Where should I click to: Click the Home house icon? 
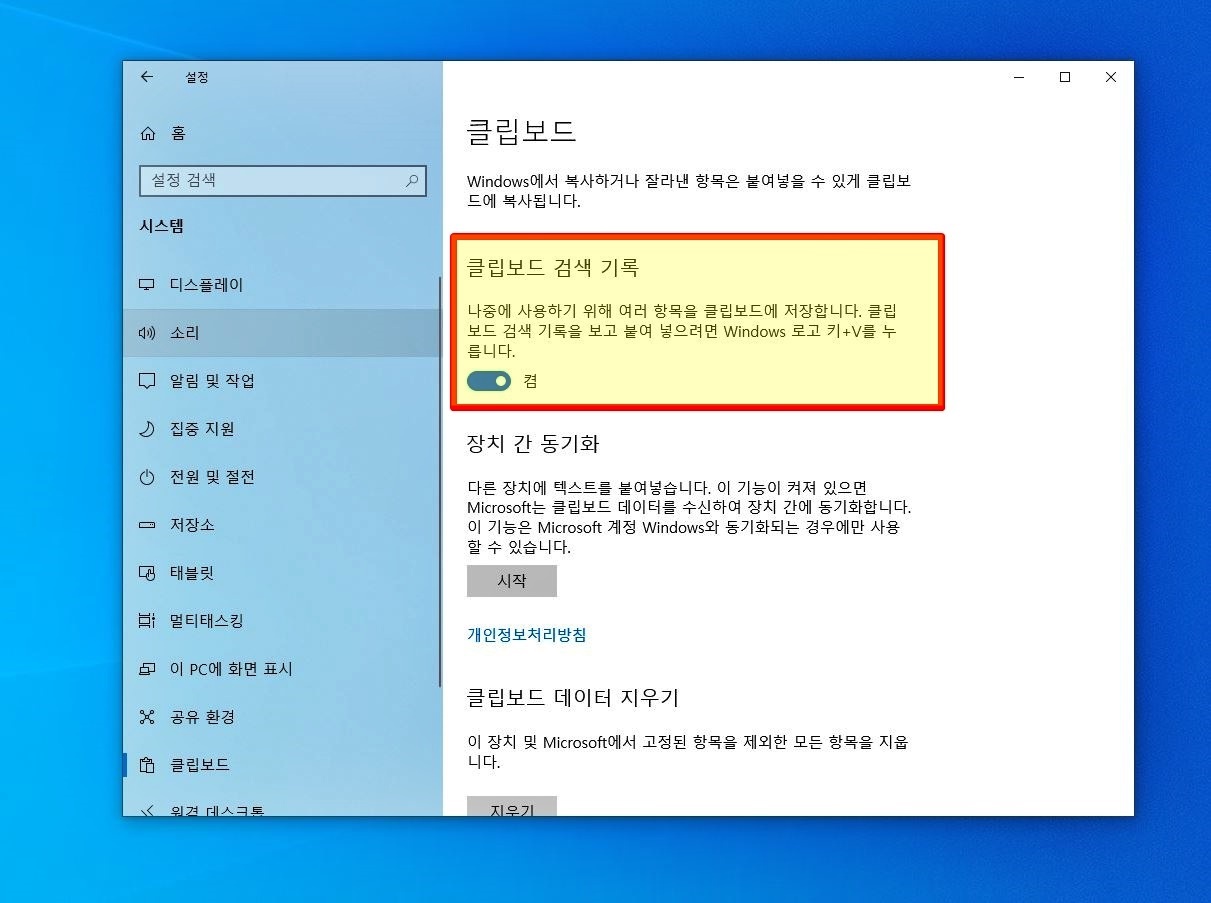(148, 133)
